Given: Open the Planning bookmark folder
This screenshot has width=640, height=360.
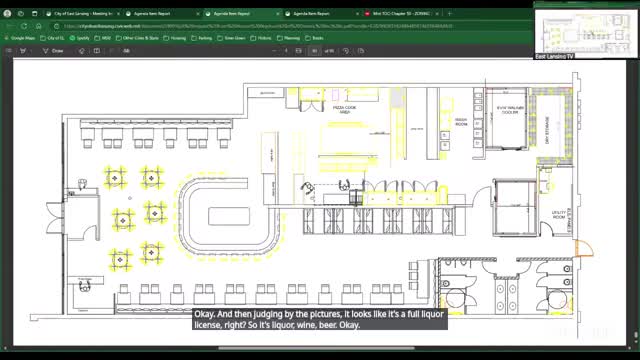Looking at the screenshot, I should point(289,38).
